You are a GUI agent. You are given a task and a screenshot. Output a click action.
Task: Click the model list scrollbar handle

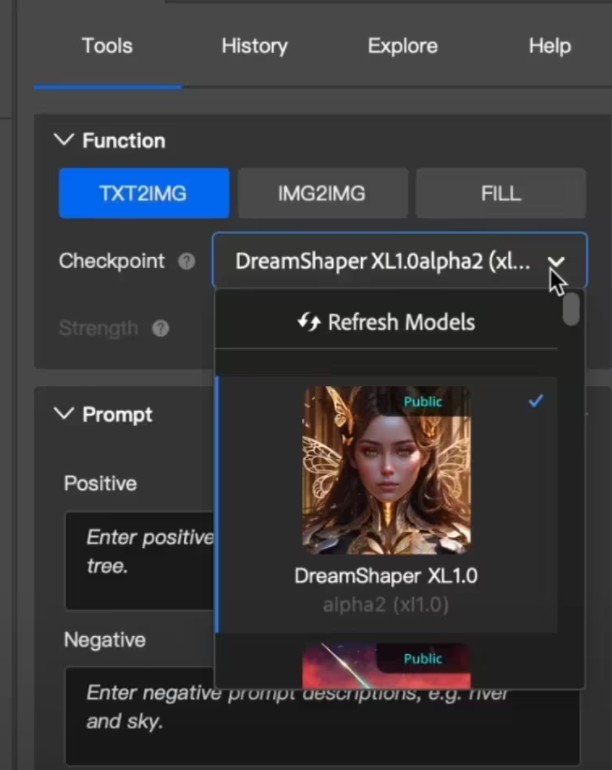(571, 309)
